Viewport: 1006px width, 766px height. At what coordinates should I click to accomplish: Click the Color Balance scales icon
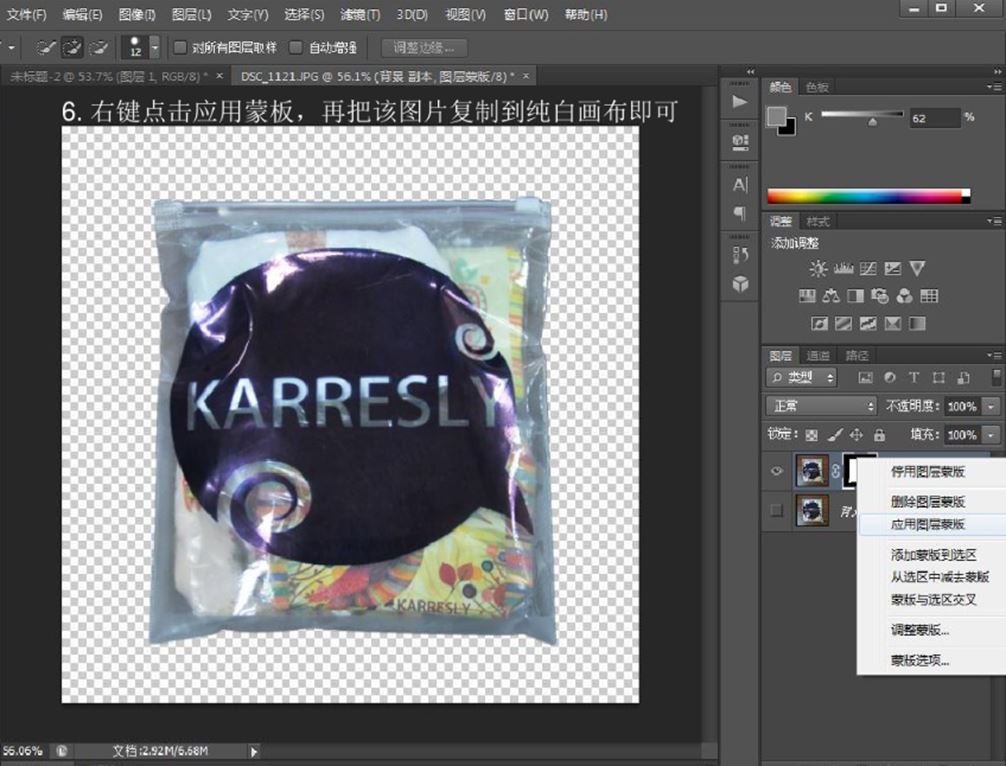point(830,296)
